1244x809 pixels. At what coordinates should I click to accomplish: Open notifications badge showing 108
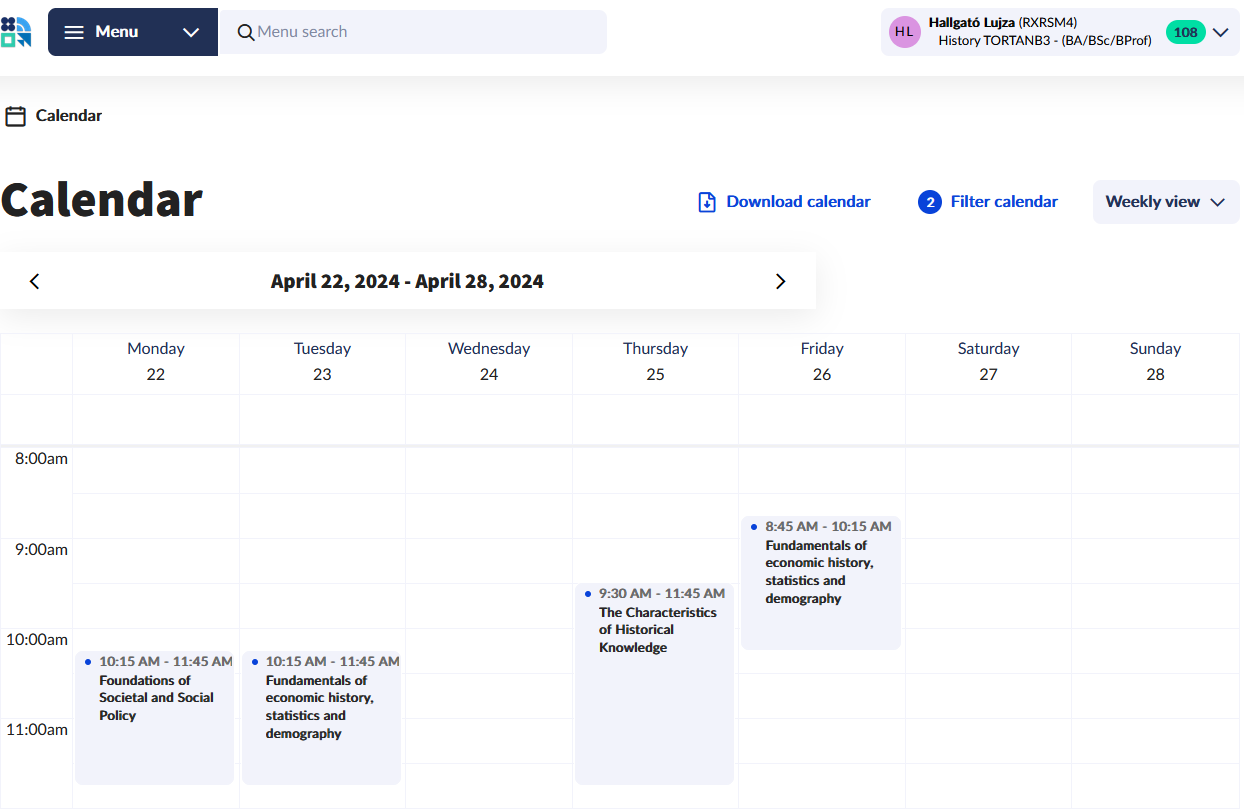1185,32
